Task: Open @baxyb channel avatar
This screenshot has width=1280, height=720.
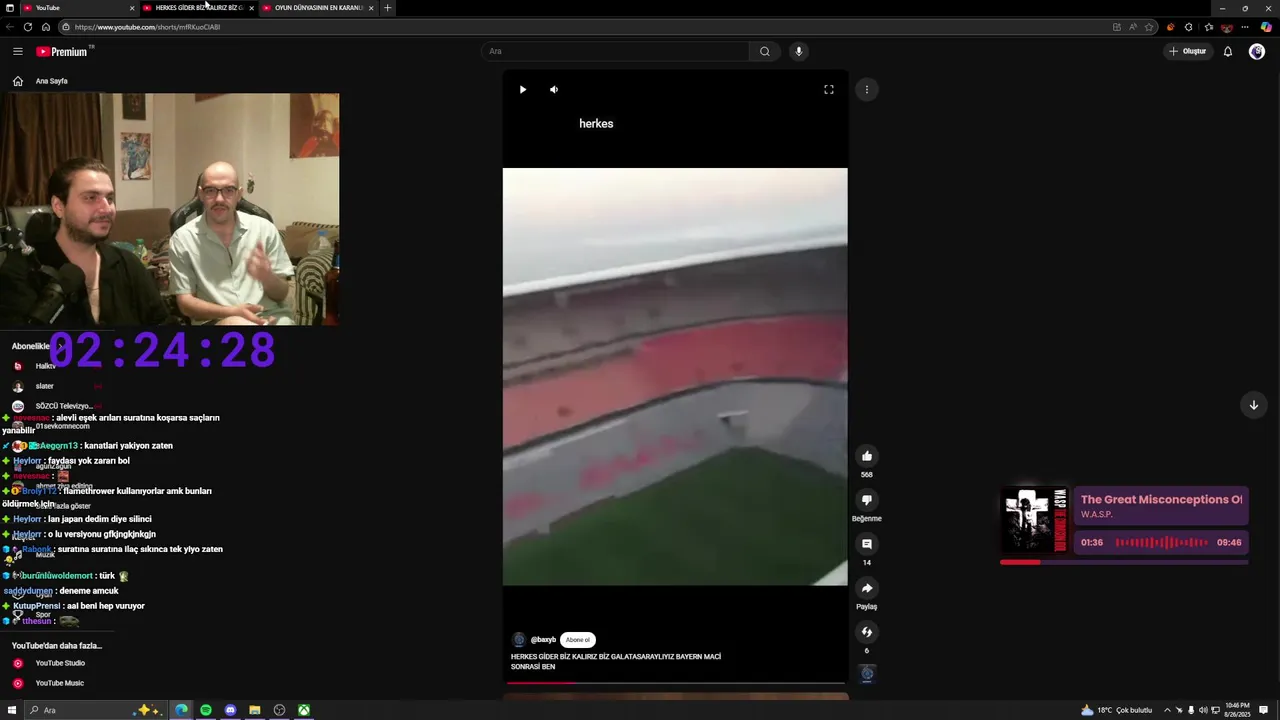Action: coord(518,640)
